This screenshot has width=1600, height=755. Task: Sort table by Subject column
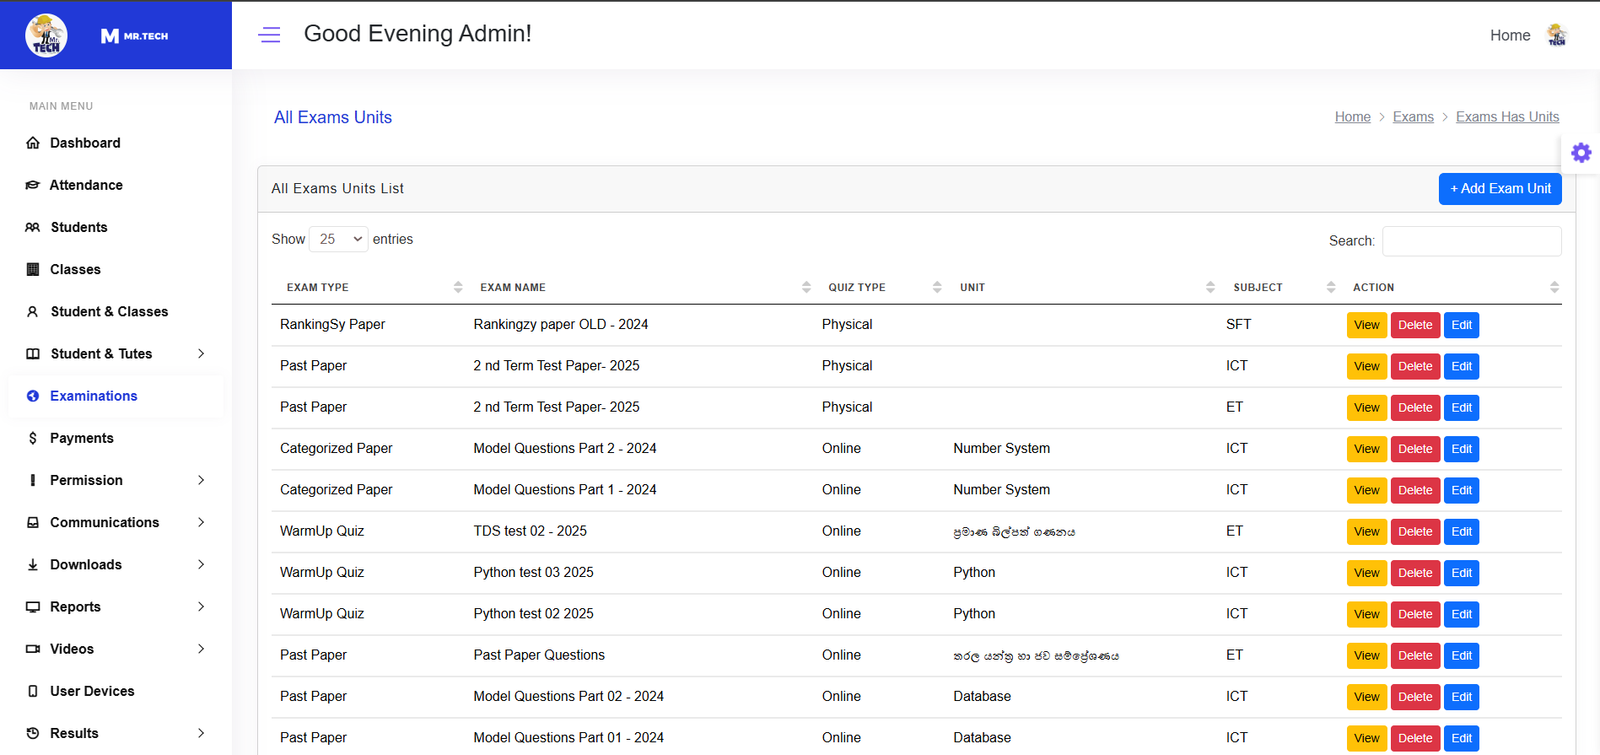(x=1258, y=287)
